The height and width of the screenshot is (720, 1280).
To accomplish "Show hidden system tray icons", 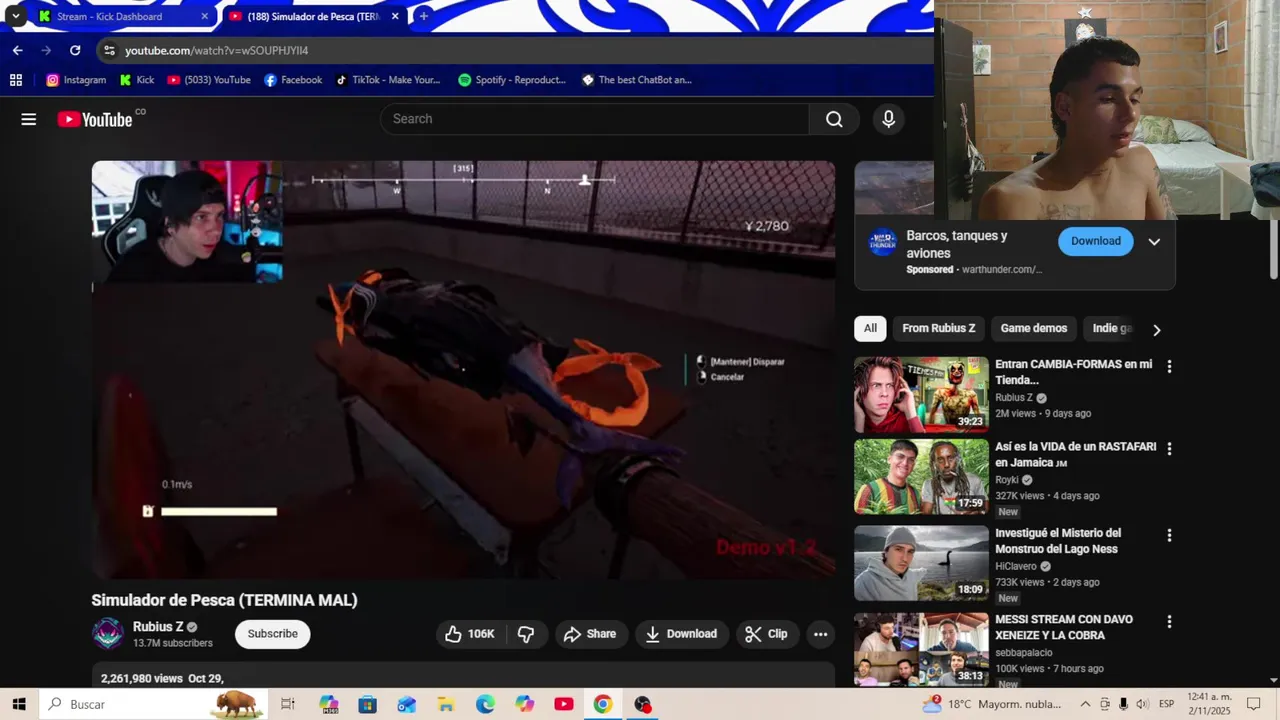I will coord(1085,704).
